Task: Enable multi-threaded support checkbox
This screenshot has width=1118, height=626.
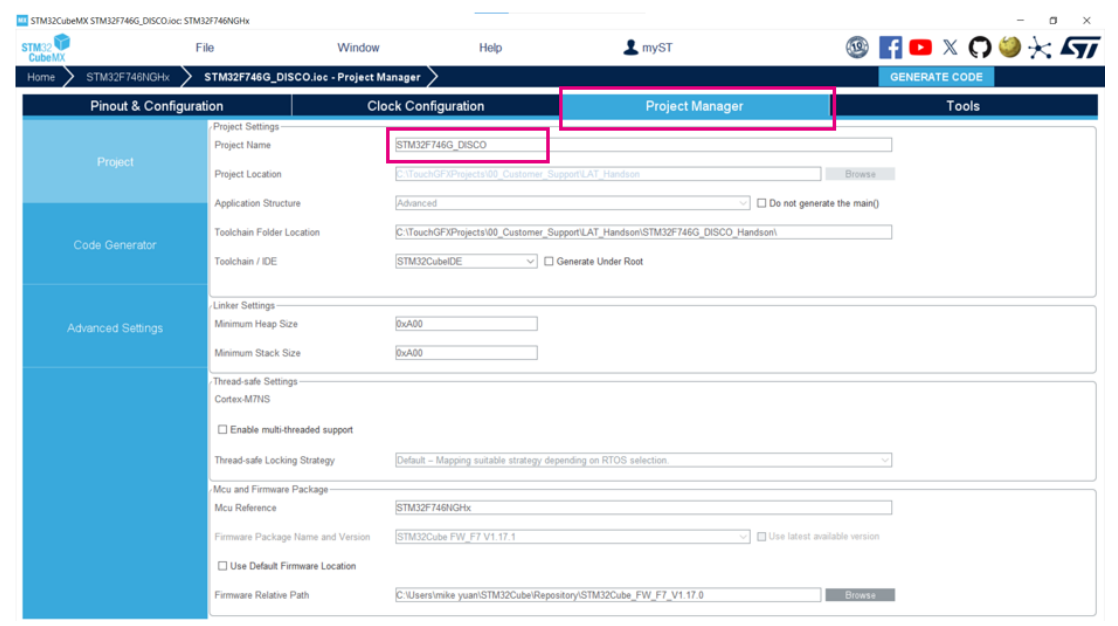Action: click(222, 430)
